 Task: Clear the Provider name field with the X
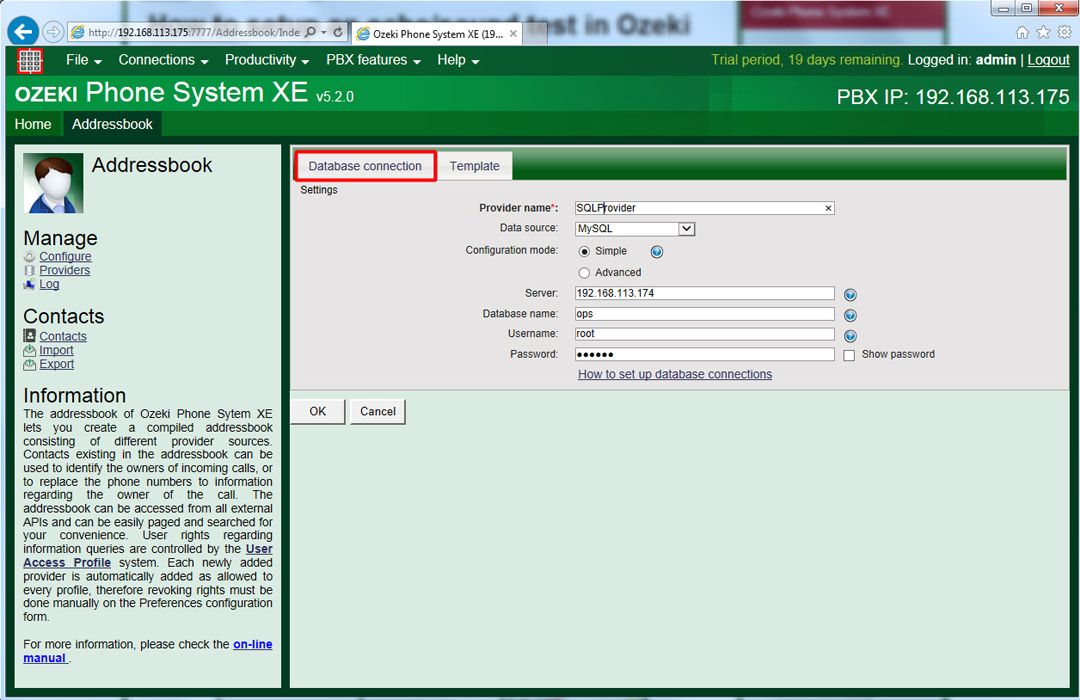tap(829, 208)
